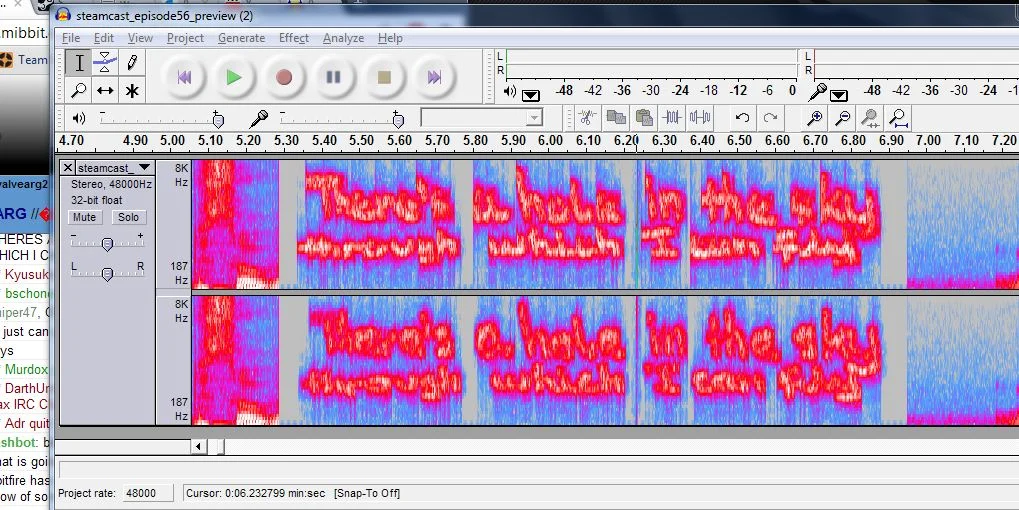Click the Project rate field 48000
The image size is (1019, 510).
pos(149,493)
